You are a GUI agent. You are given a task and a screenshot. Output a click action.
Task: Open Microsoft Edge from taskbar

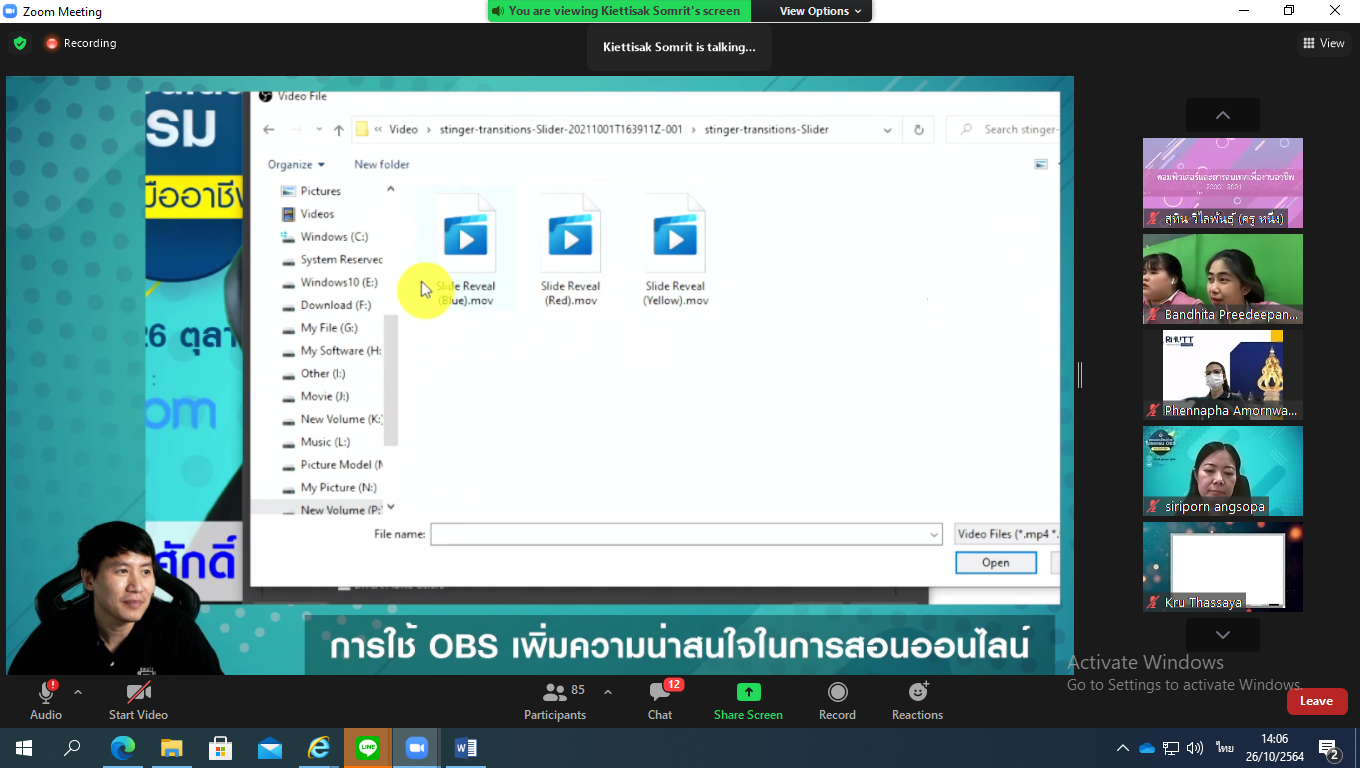pos(122,748)
